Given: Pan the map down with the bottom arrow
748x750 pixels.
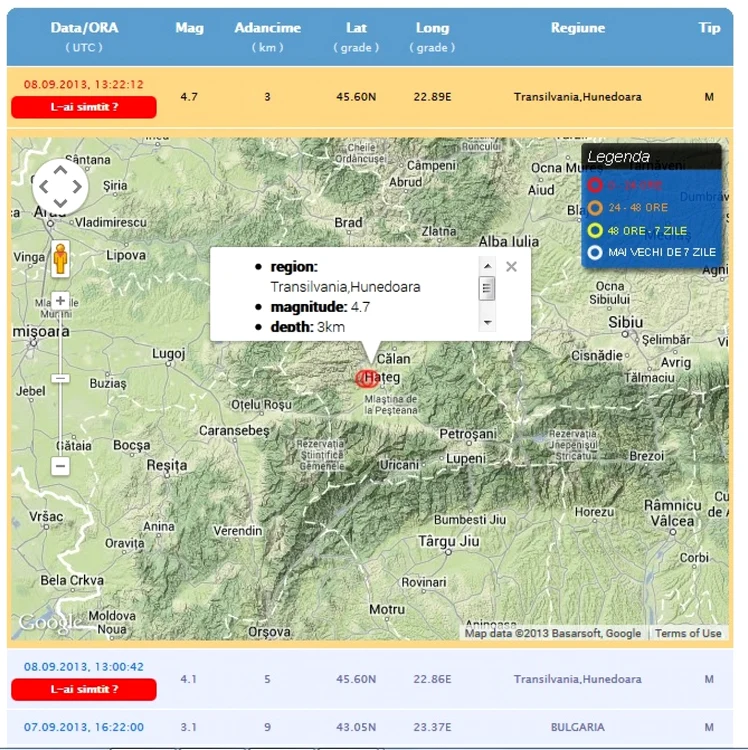Looking at the screenshot, I should (60, 203).
